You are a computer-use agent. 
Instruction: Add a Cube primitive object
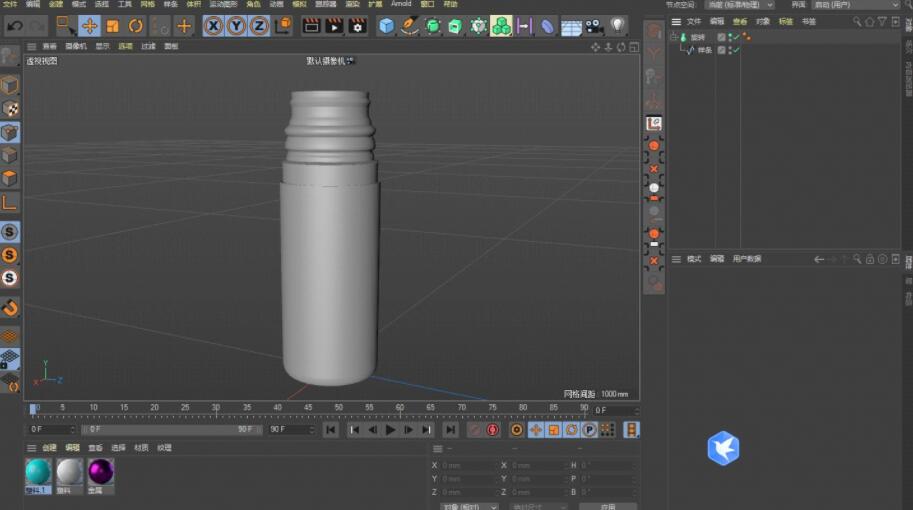point(386,26)
